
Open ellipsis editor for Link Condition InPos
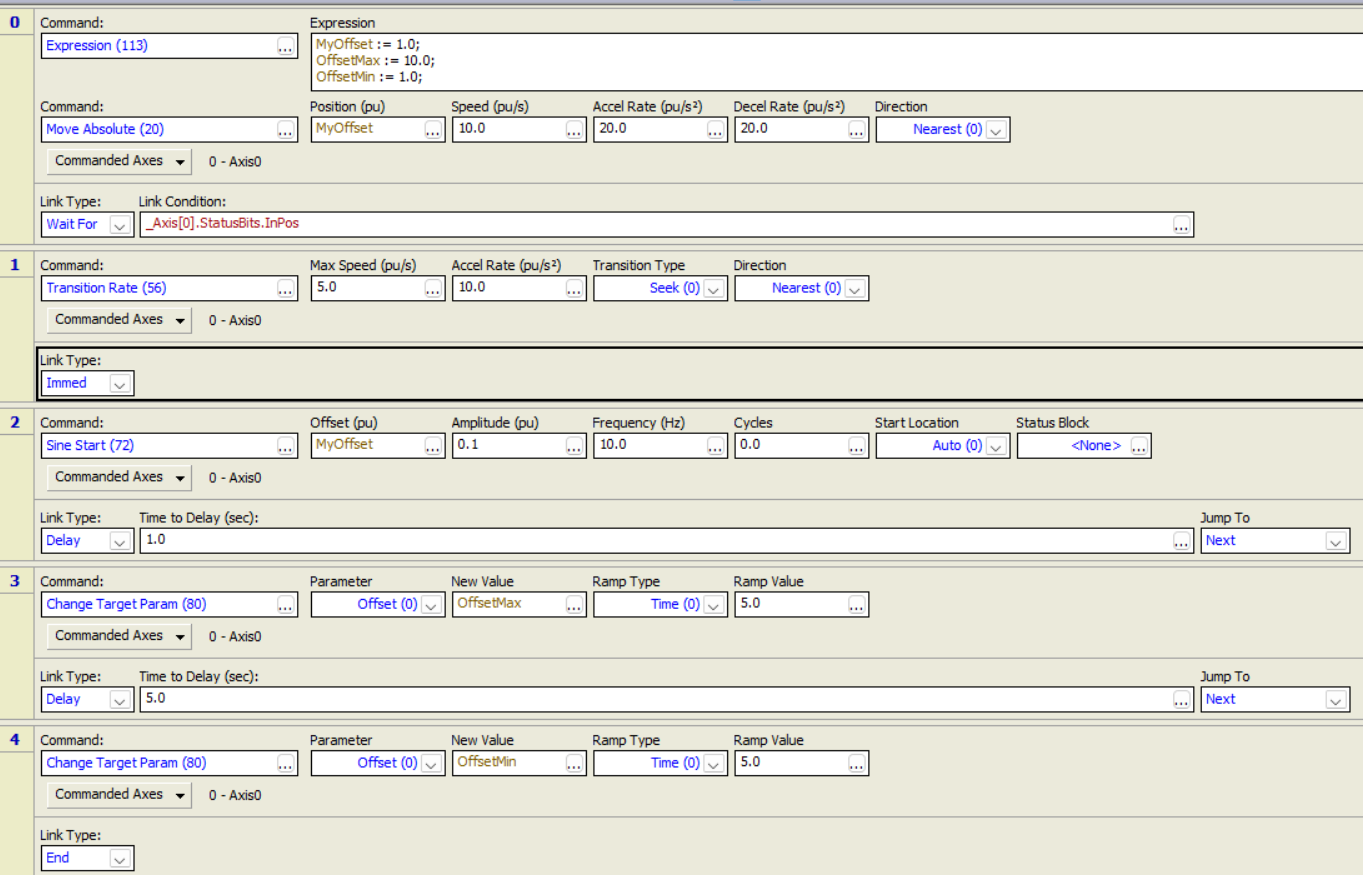click(1182, 225)
